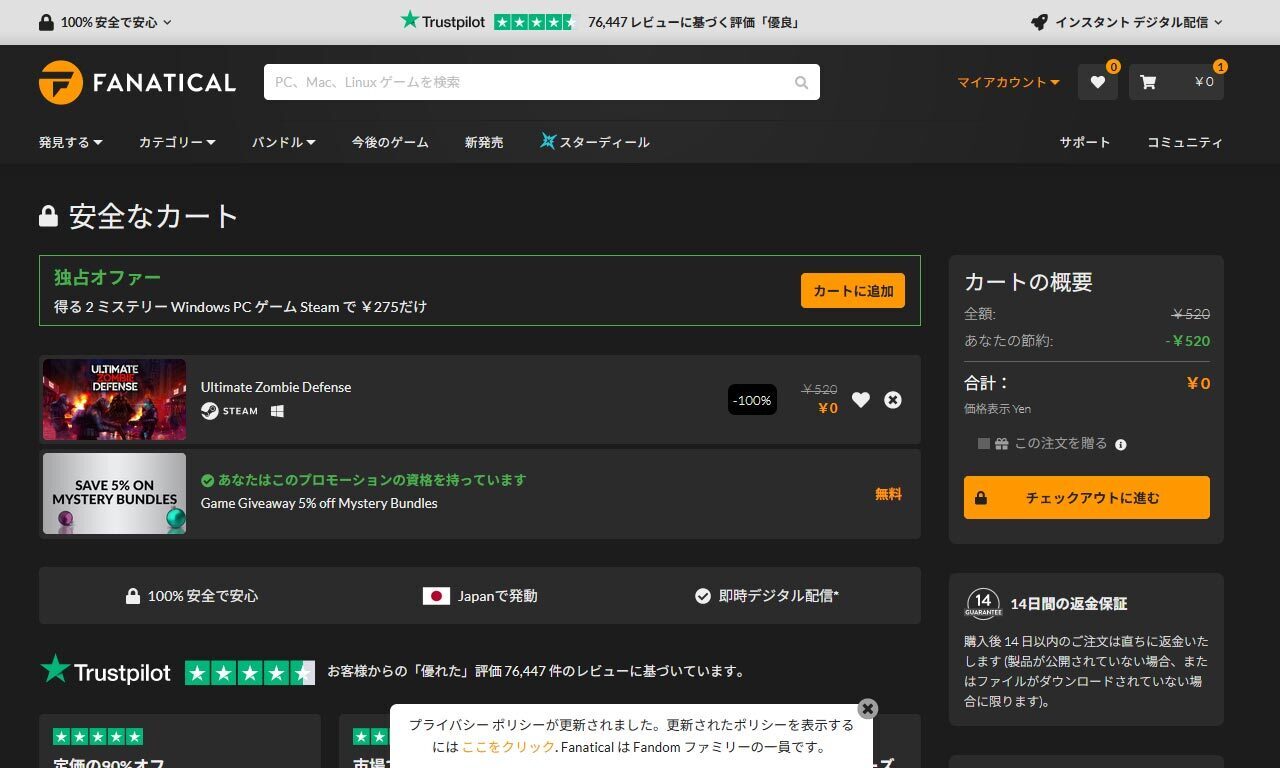Click the gift box icon in summary
The height and width of the screenshot is (768, 1280).
tap(1001, 443)
